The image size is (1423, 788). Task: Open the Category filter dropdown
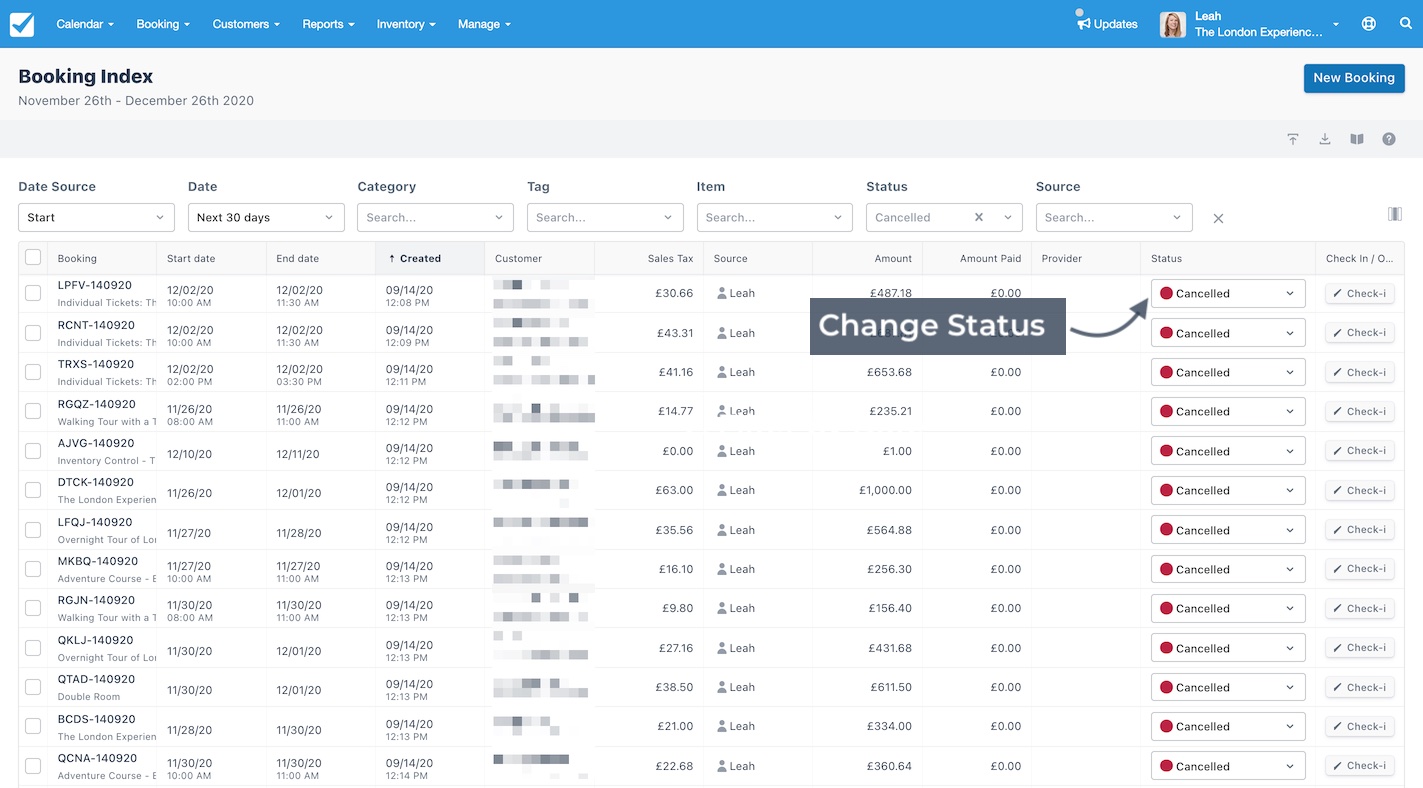(435, 217)
